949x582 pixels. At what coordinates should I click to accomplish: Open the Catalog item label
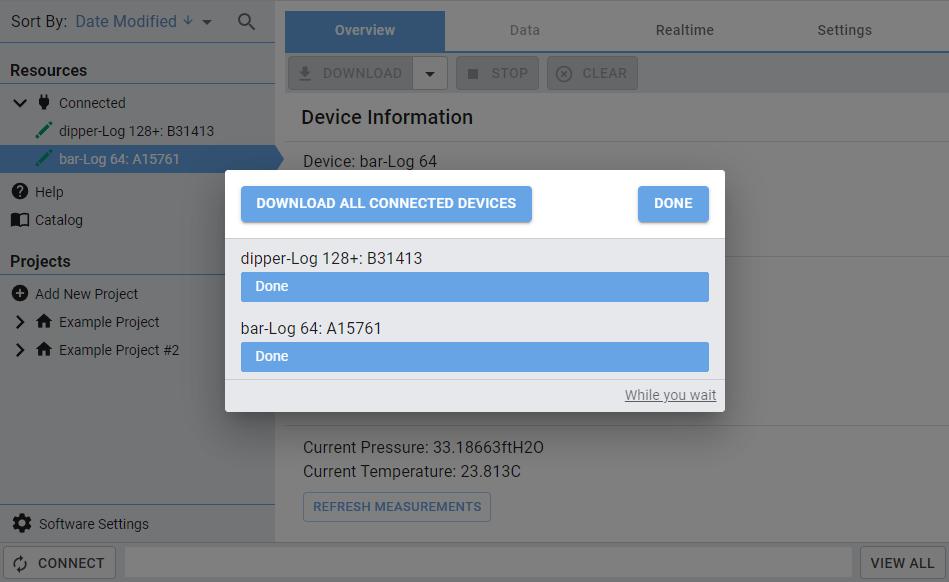[59, 220]
